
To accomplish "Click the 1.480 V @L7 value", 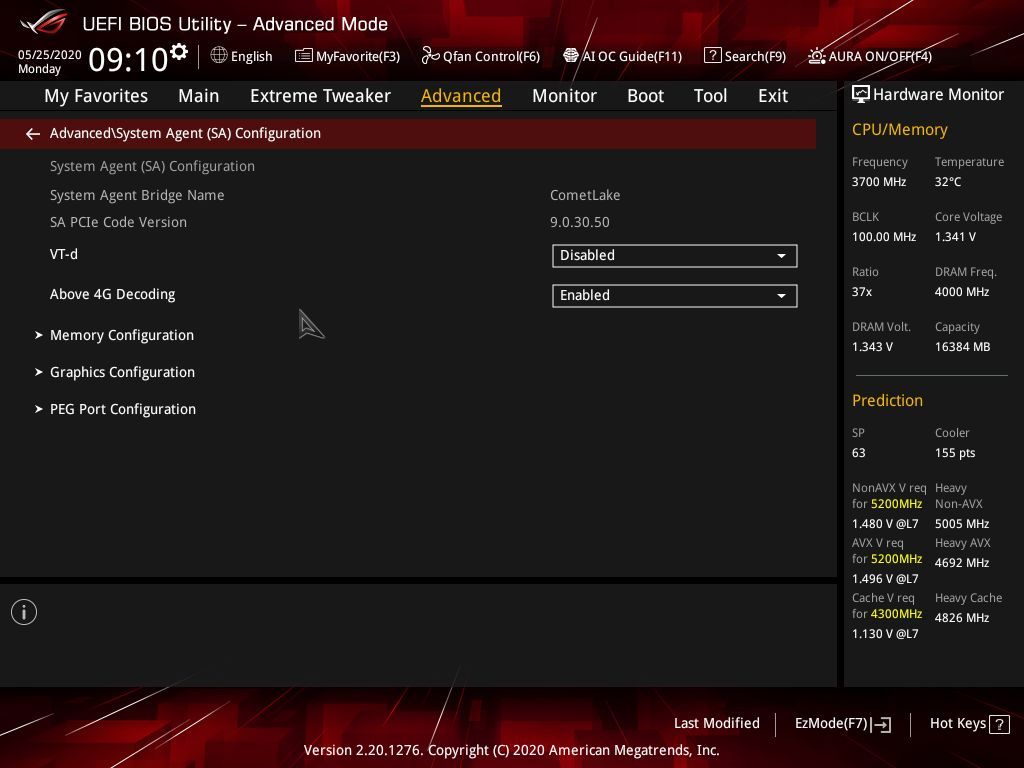I will [x=885, y=524].
